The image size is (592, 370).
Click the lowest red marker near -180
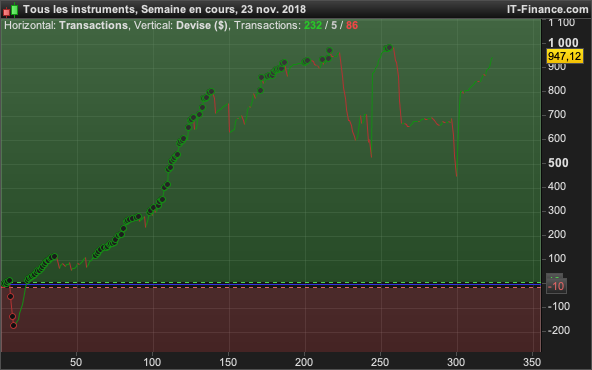pyautogui.click(x=14, y=325)
